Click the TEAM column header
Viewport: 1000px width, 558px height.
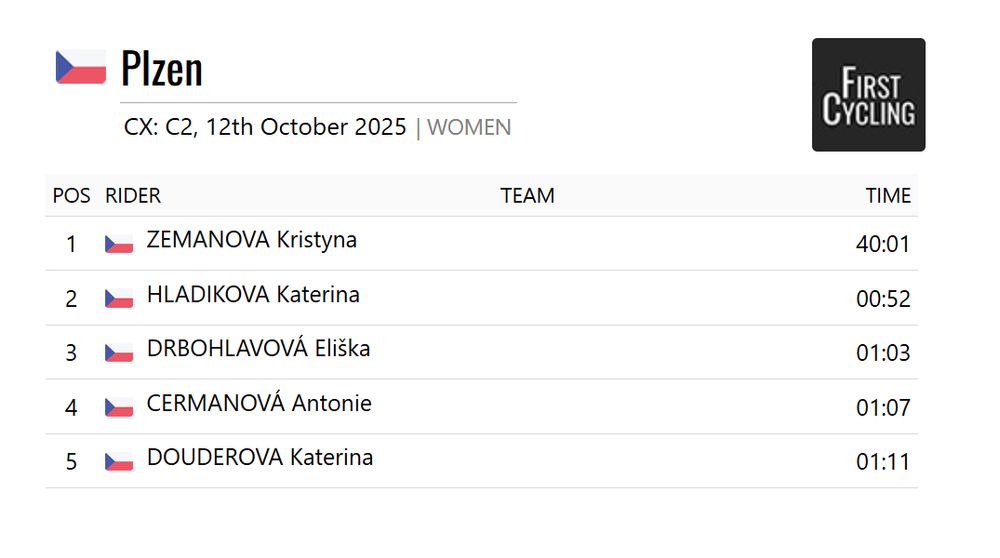[x=527, y=196]
